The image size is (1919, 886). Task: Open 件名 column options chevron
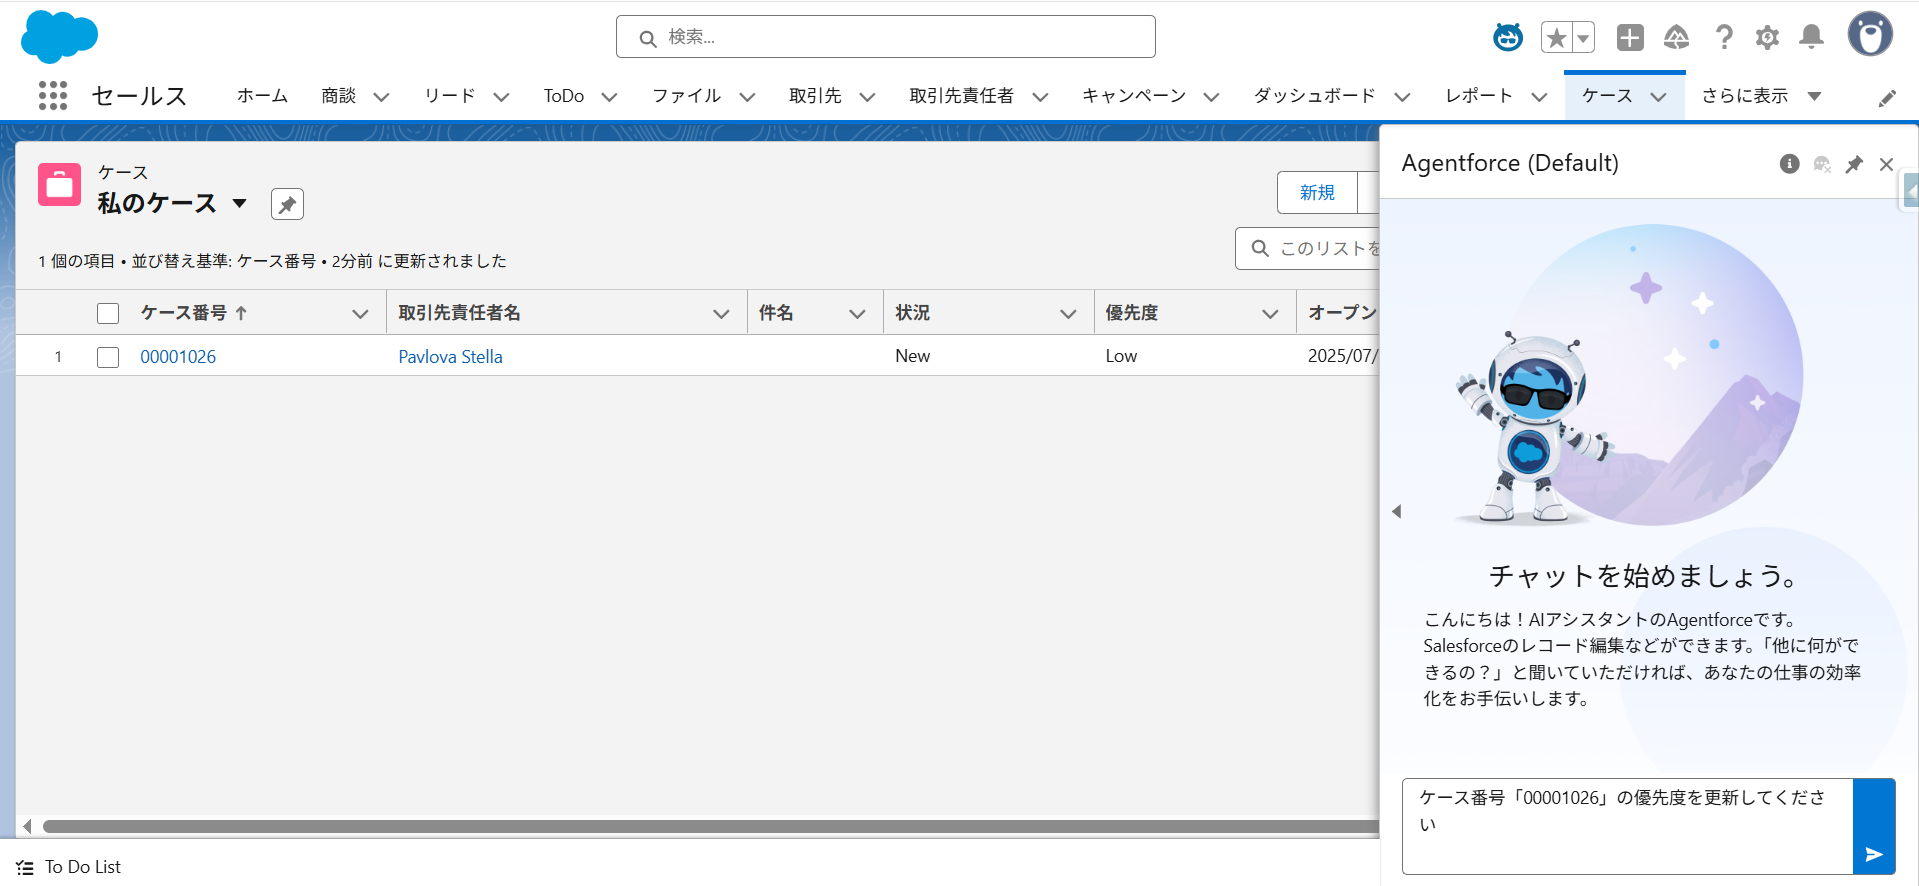coord(857,314)
